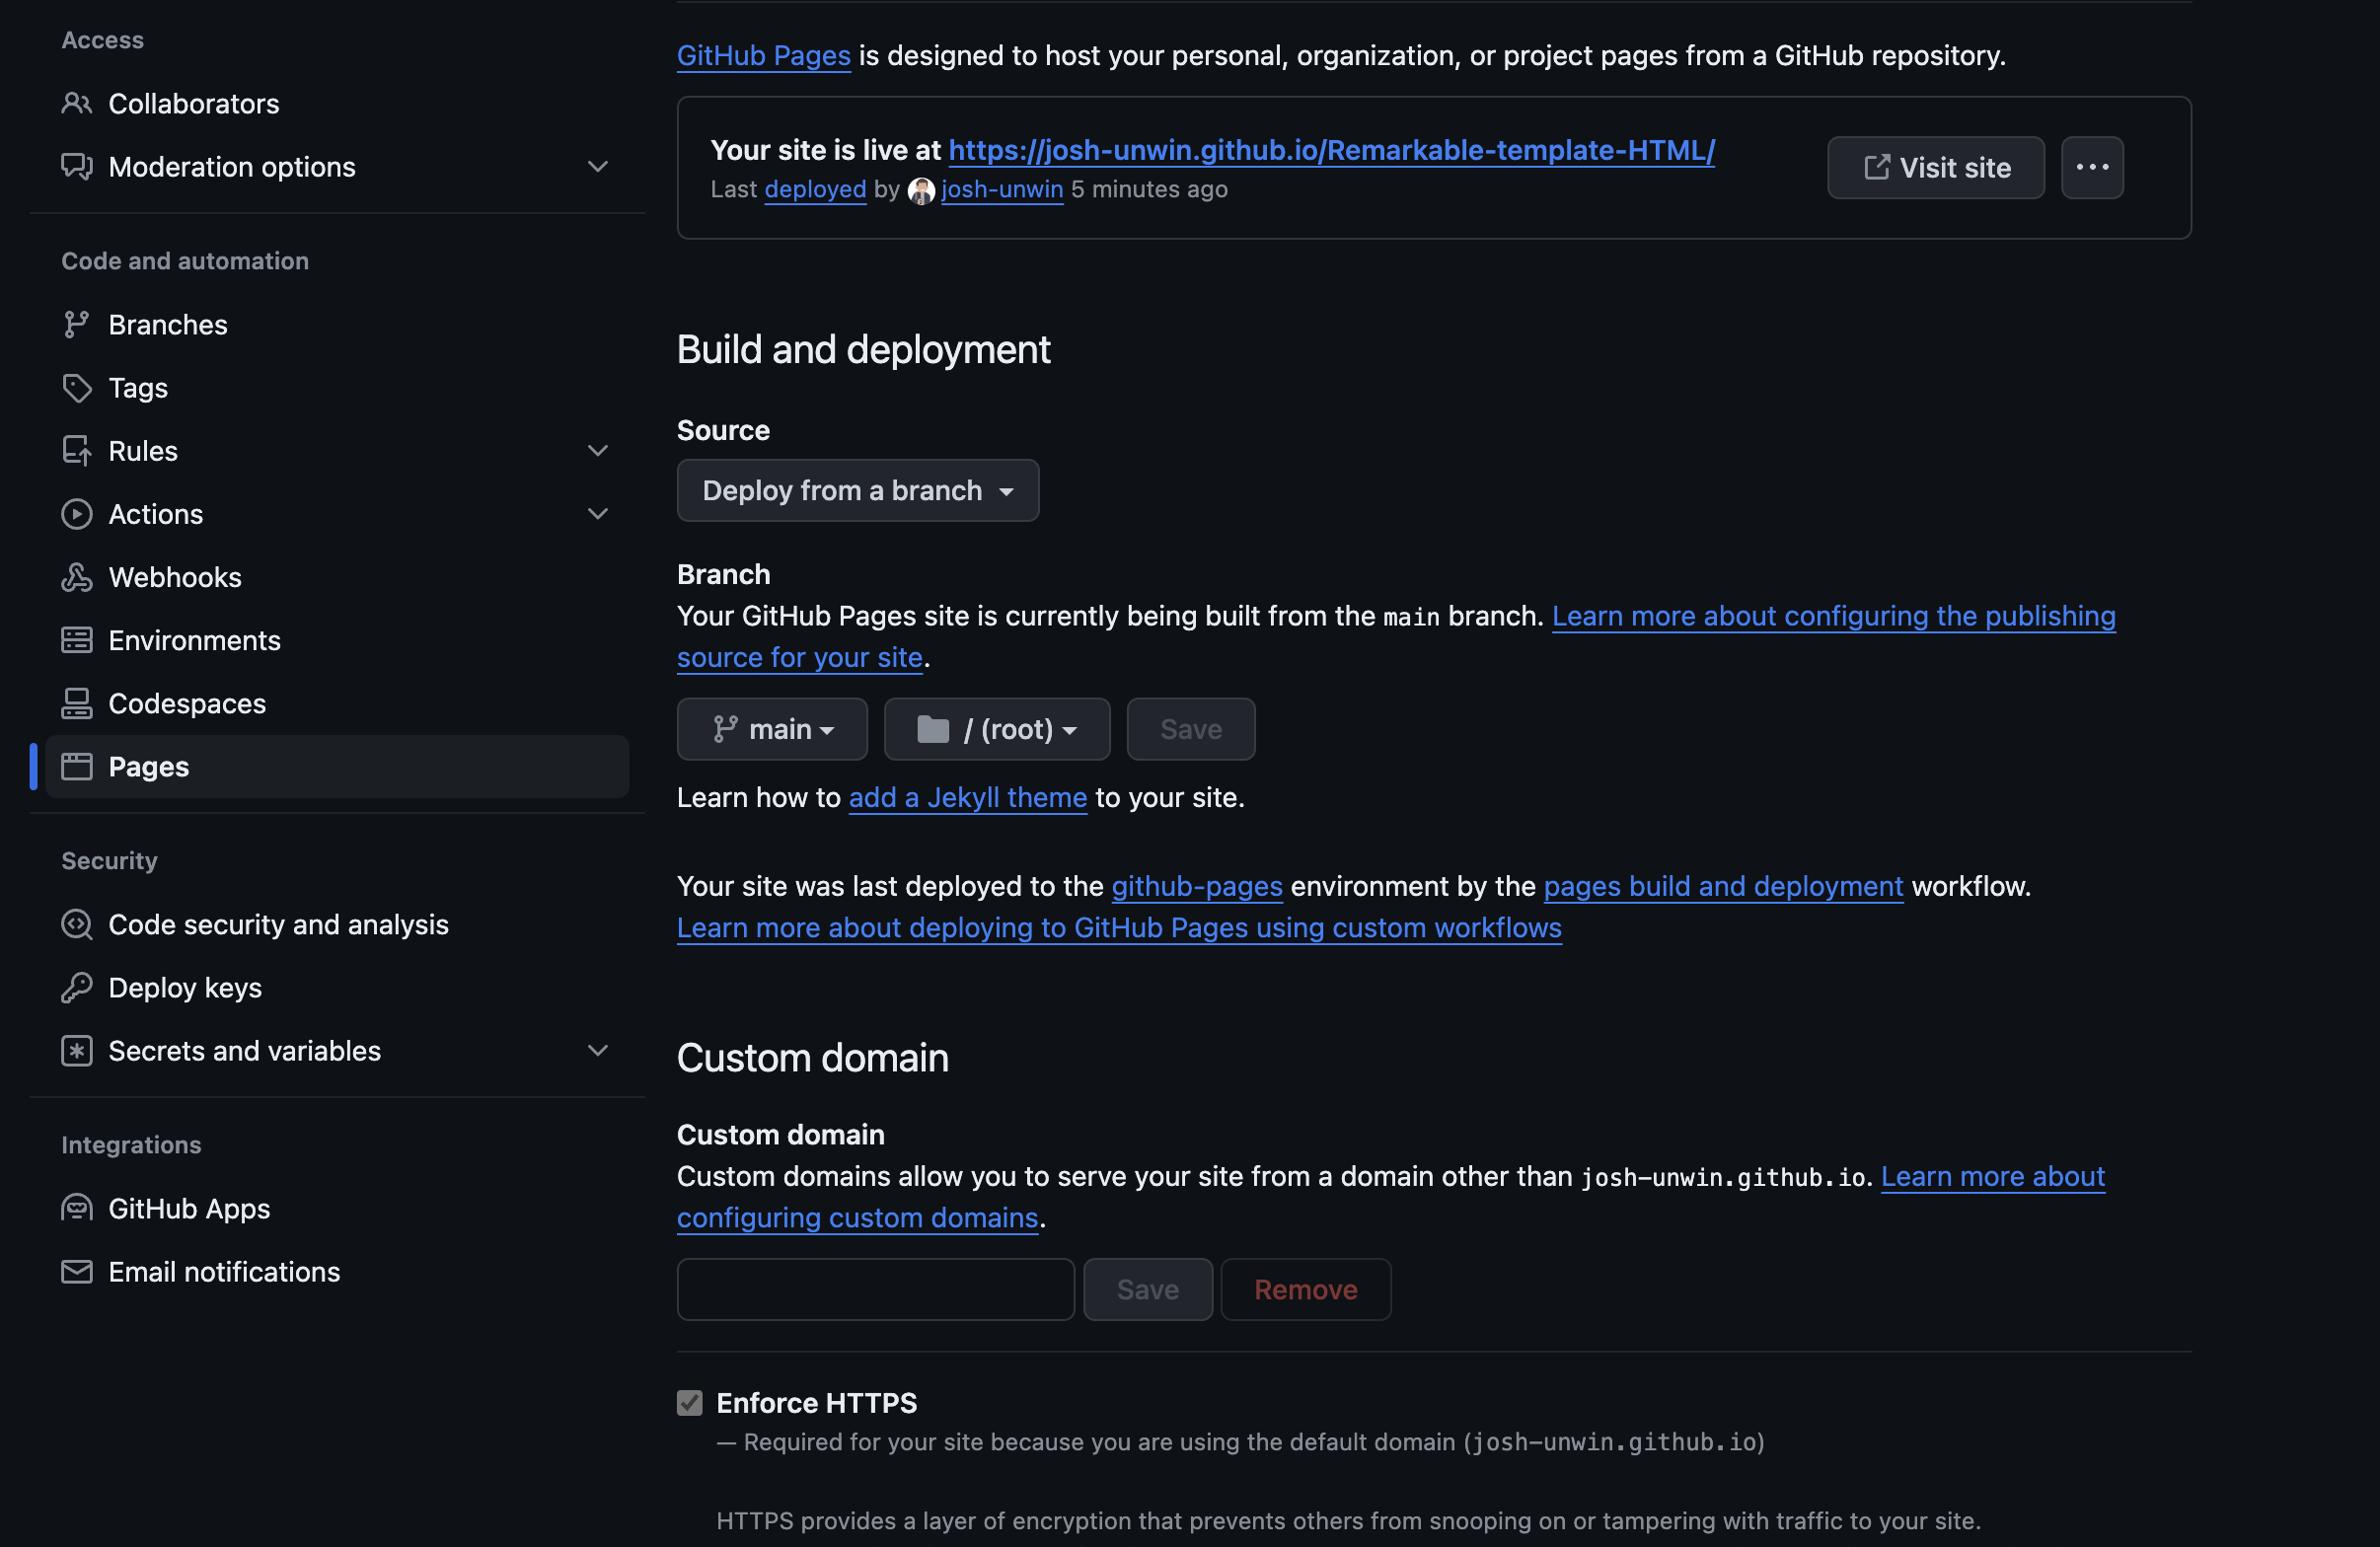Click configuring custom domains link
Screen dimensions: 2380x1547
click(x=857, y=1218)
